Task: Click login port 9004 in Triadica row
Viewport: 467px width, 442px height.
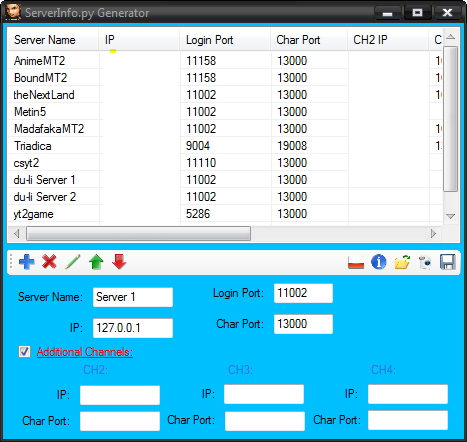Action: click(x=198, y=146)
